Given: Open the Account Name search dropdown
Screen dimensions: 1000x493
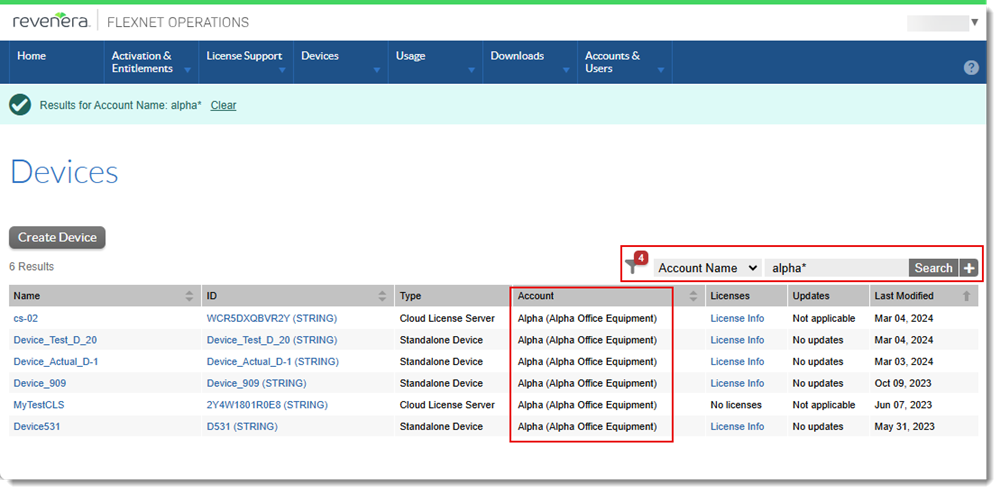Looking at the screenshot, I should point(707,268).
